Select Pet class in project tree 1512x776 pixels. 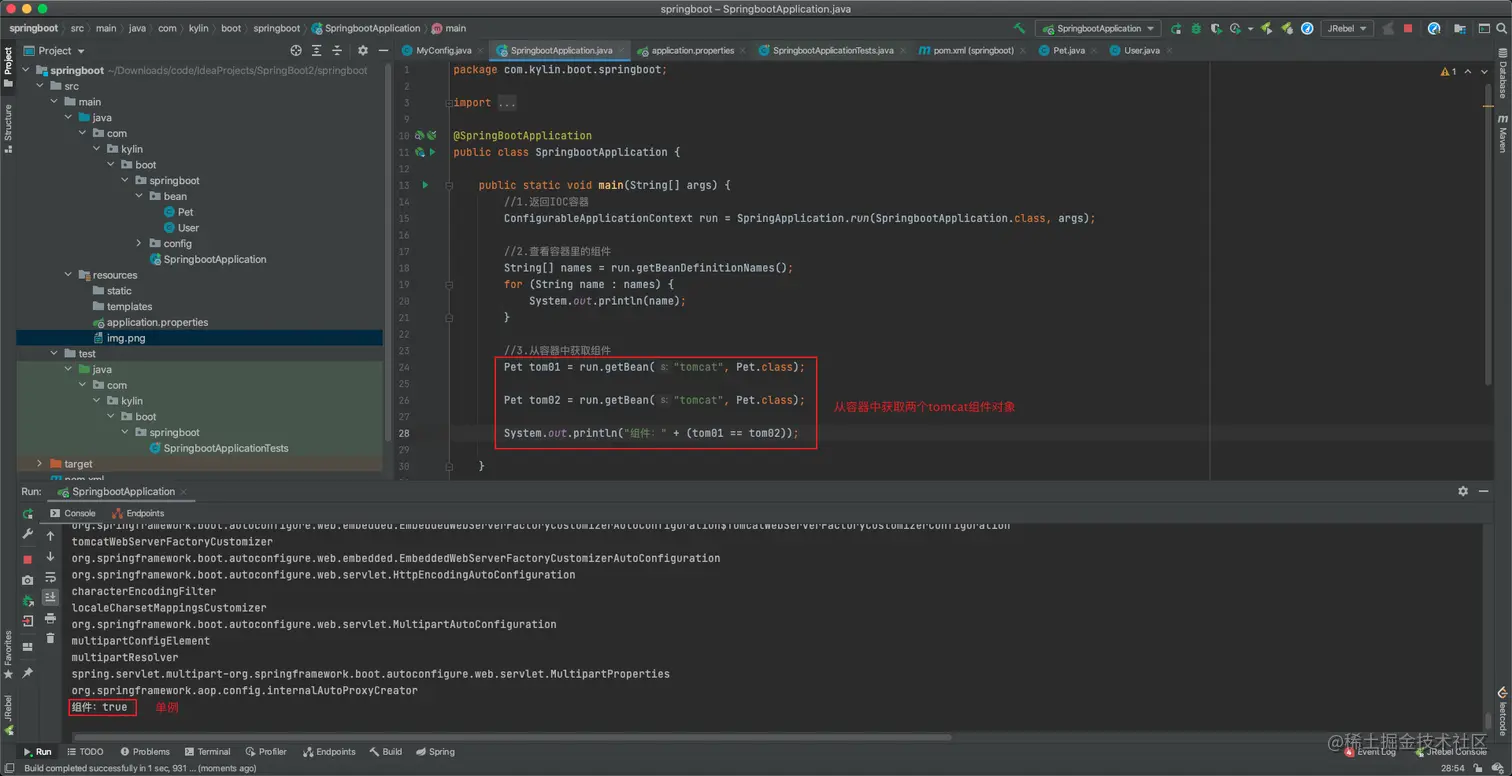tap(178, 212)
